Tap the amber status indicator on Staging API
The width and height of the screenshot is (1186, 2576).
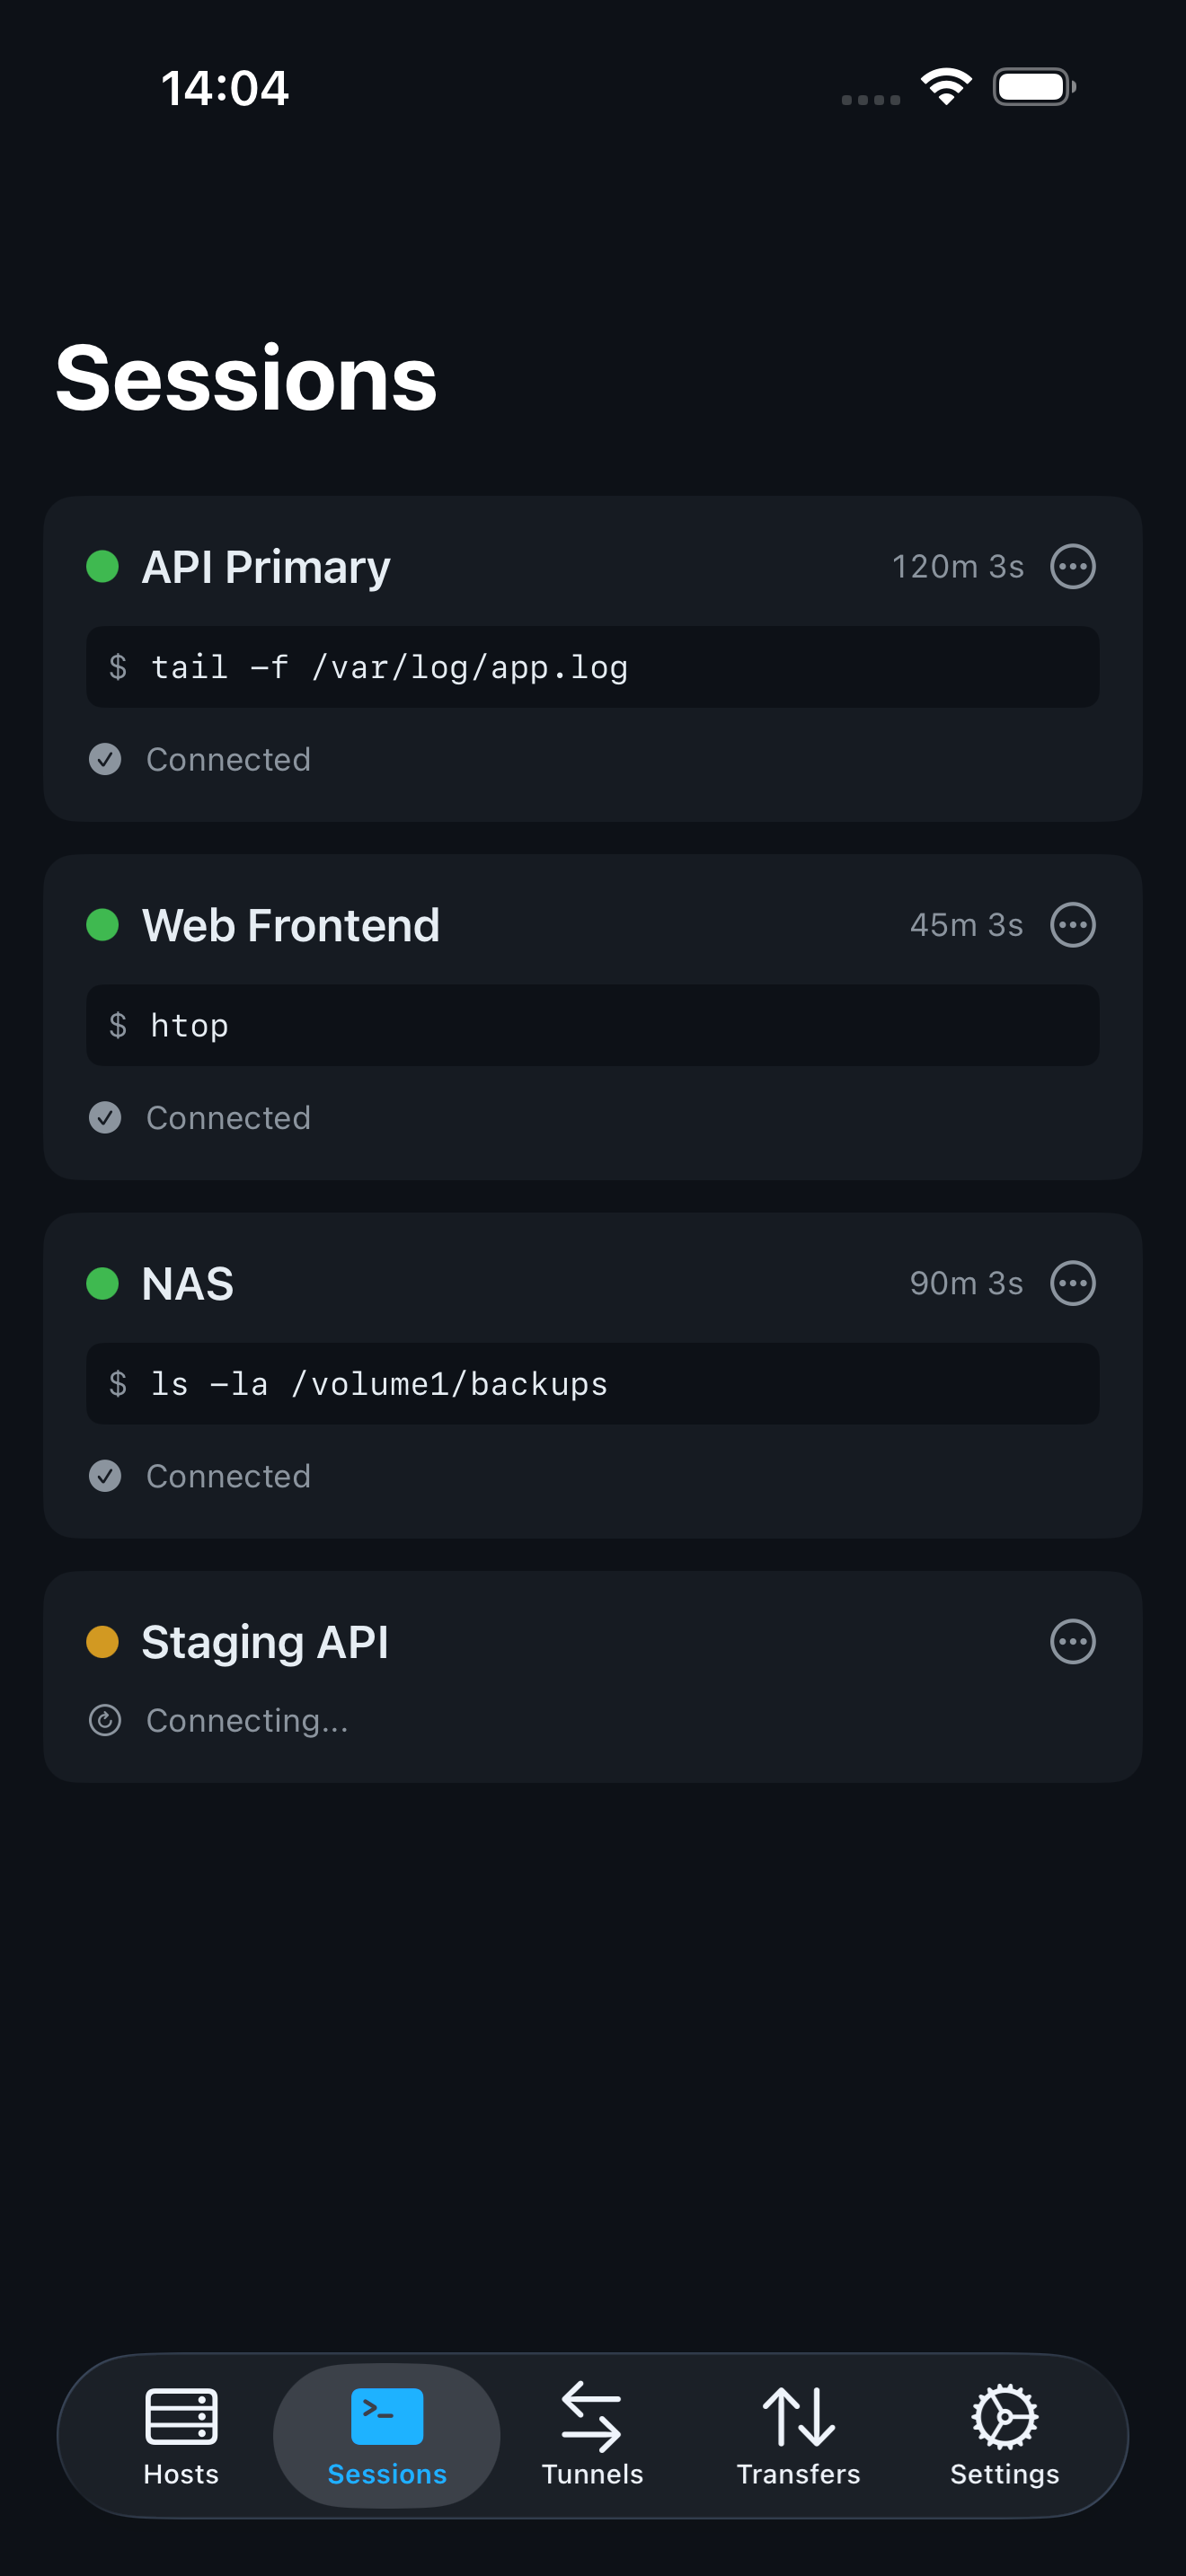click(103, 1641)
